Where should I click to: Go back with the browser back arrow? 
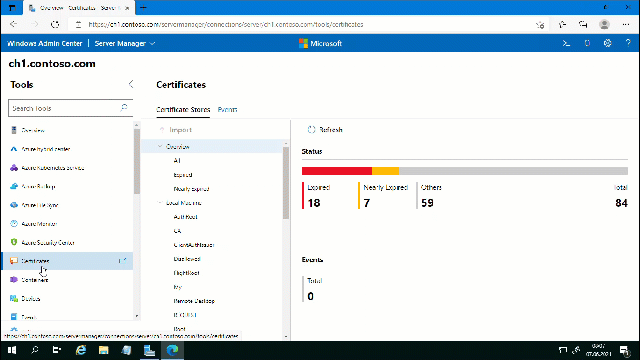click(x=13, y=24)
